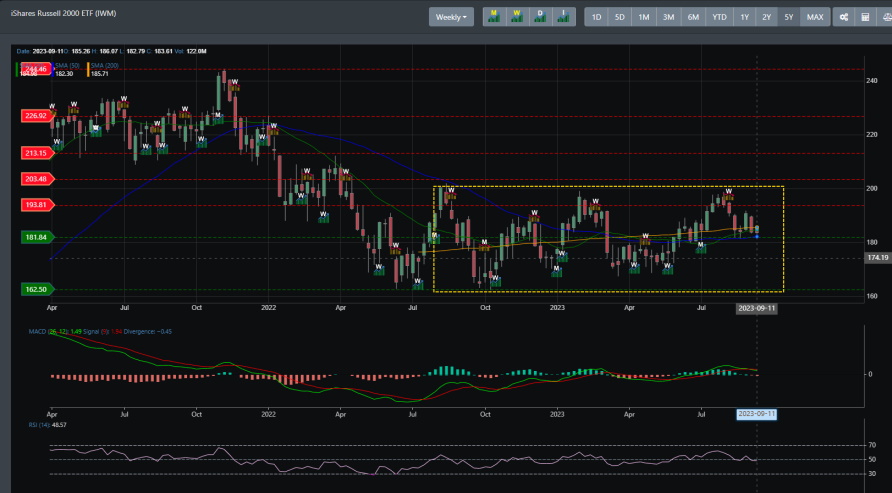The width and height of the screenshot is (892, 493).
Task: Click the SMA (50) legend entry
Action: click(67, 66)
